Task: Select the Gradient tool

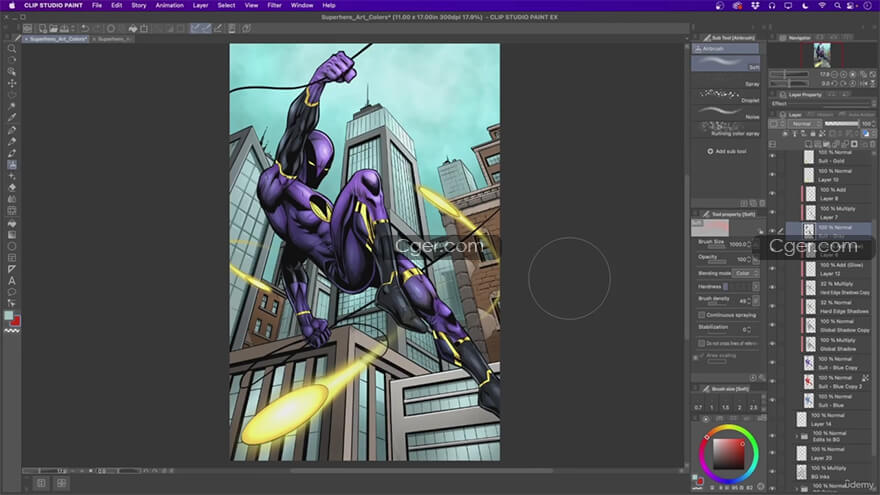Action: [12, 235]
